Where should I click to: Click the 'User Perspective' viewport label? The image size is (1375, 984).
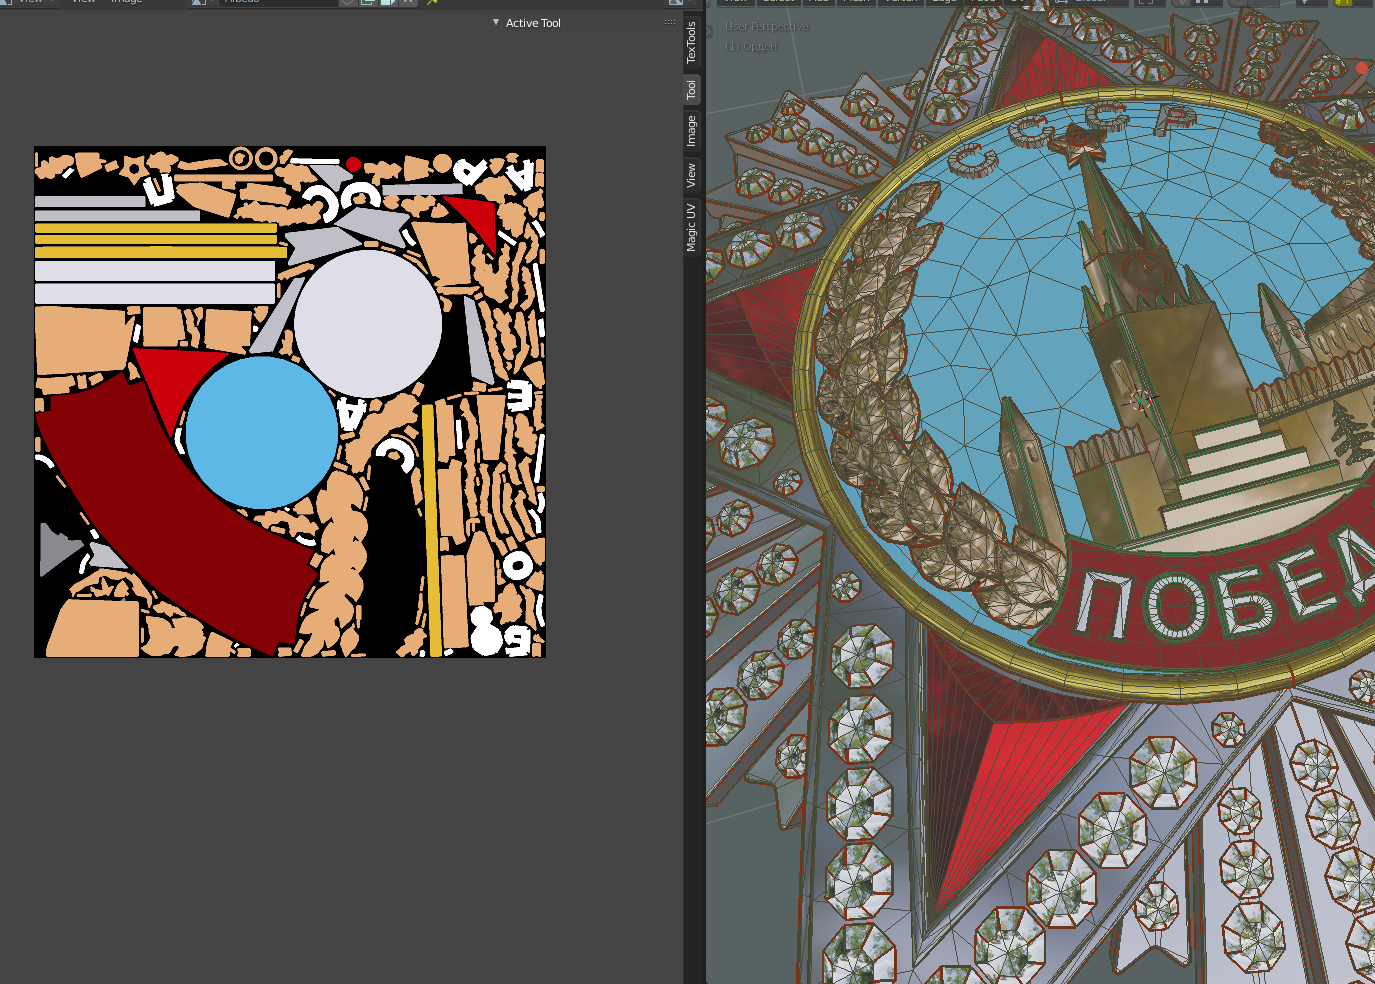pos(767,26)
